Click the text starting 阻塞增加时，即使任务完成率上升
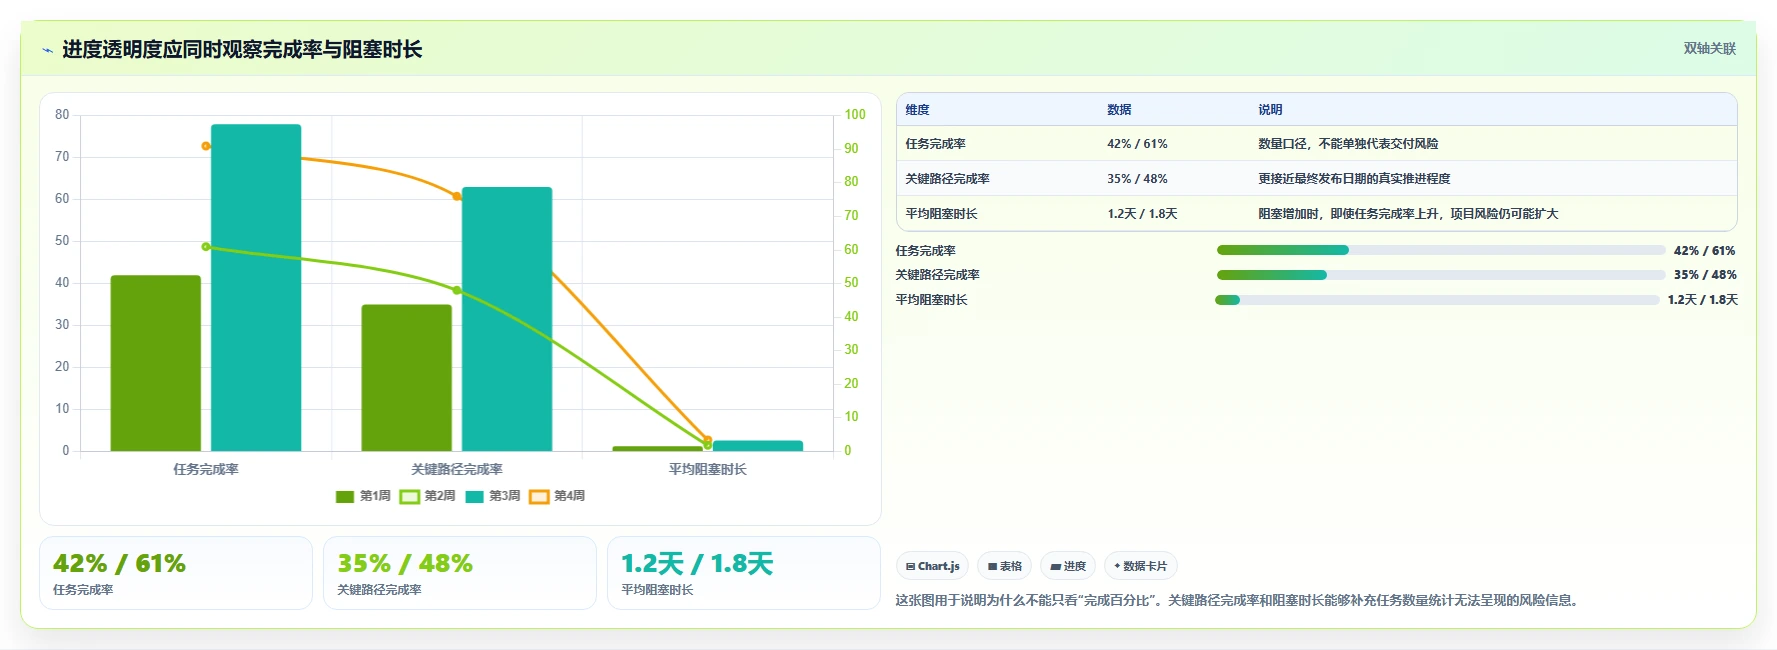This screenshot has height=650, width=1777. pyautogui.click(x=1408, y=214)
